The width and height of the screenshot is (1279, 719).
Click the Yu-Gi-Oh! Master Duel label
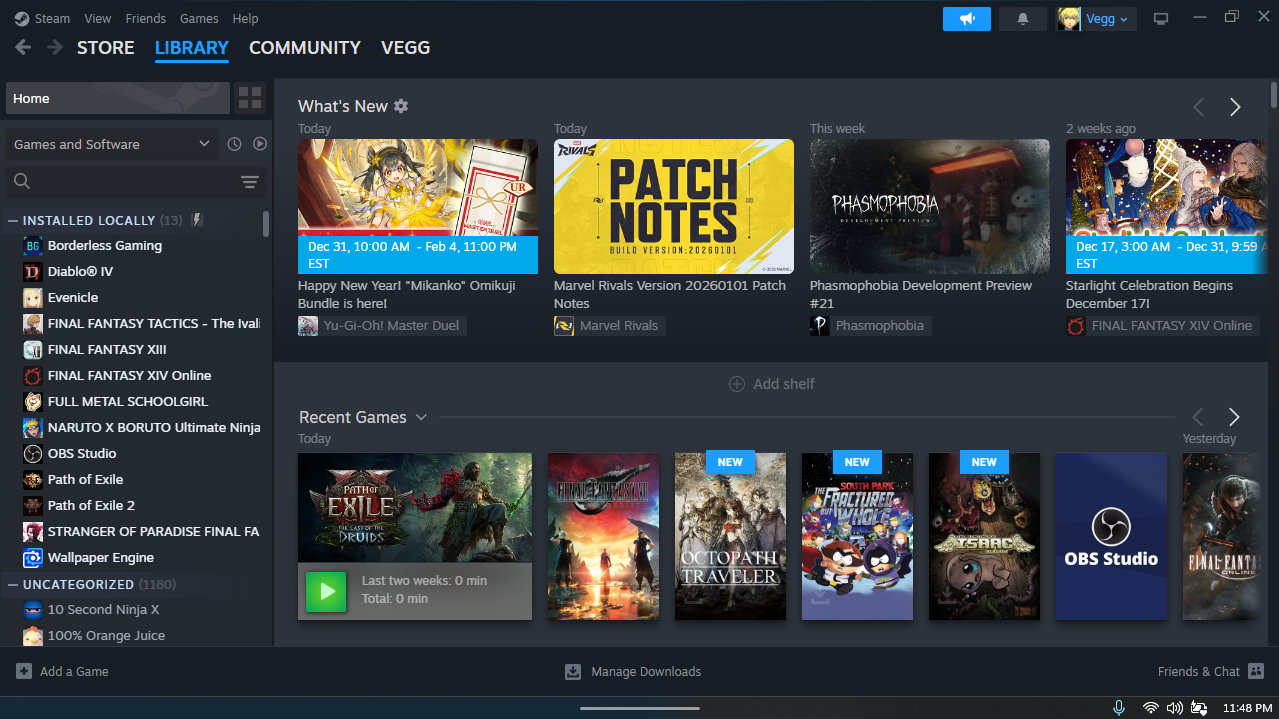click(391, 326)
